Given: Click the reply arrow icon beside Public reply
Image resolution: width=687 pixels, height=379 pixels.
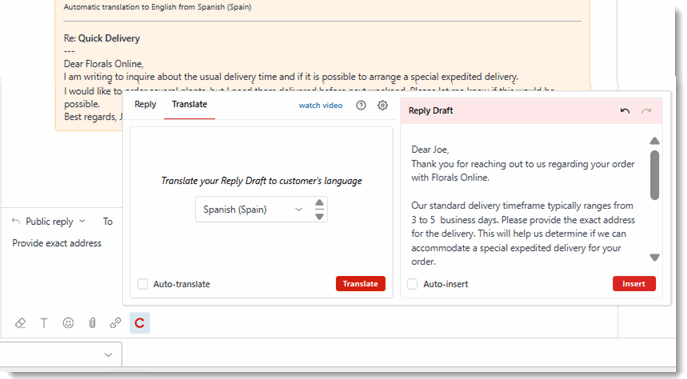Looking at the screenshot, I should [16, 221].
